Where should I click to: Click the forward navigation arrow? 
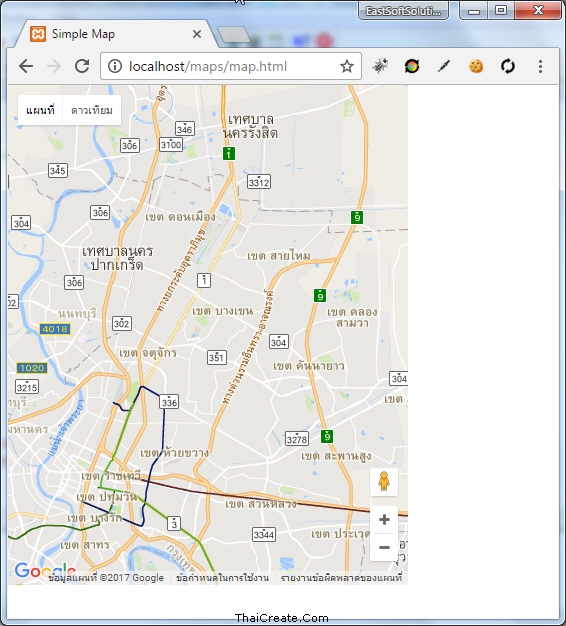click(x=54, y=66)
